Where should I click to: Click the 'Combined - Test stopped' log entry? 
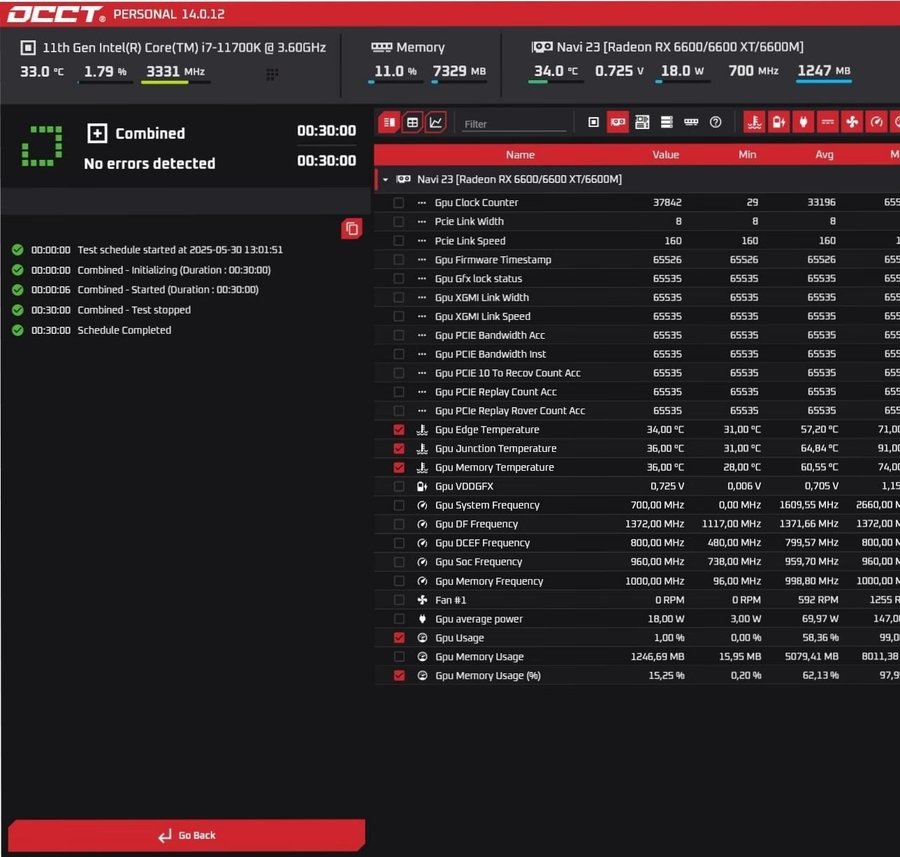(134, 310)
